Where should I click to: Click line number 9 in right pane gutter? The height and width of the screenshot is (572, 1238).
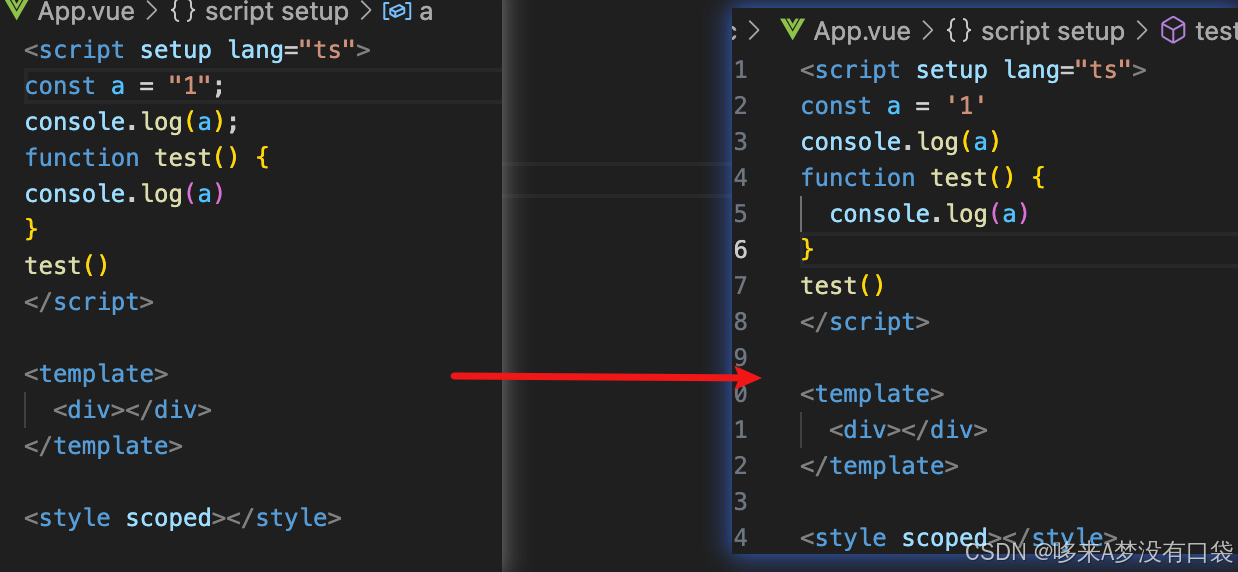740,358
